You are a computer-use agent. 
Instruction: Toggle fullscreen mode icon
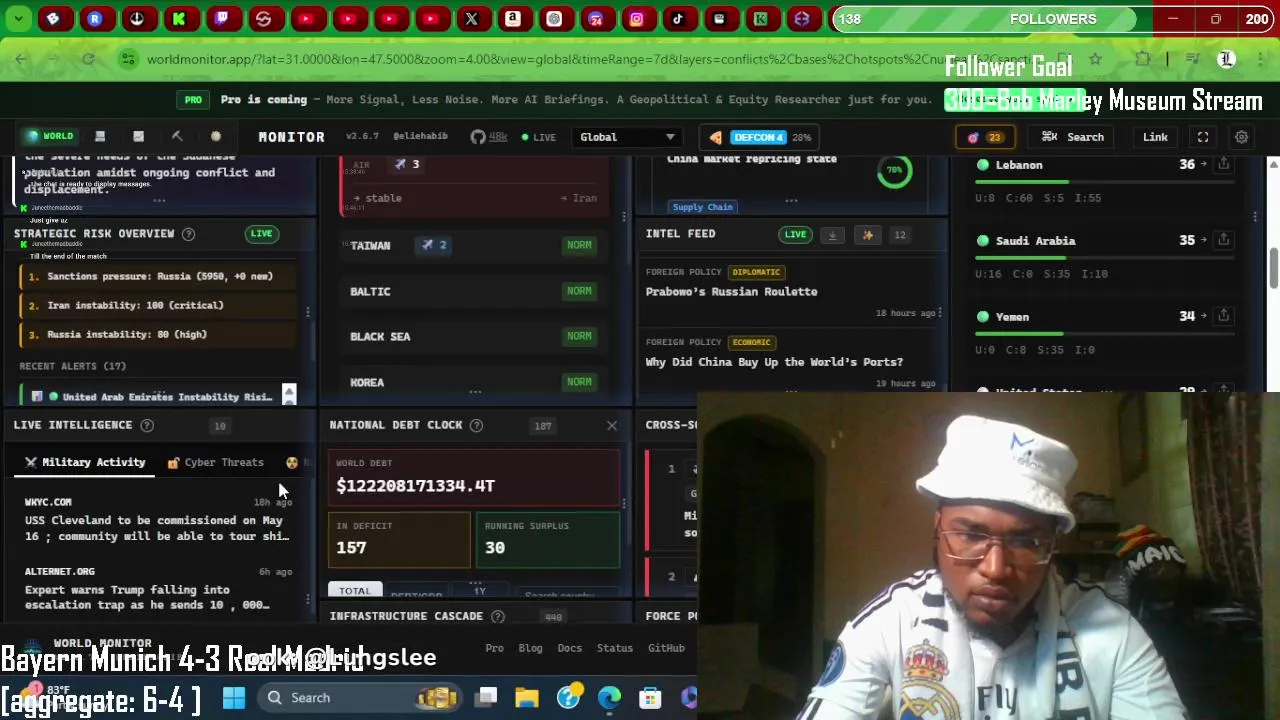click(1203, 137)
